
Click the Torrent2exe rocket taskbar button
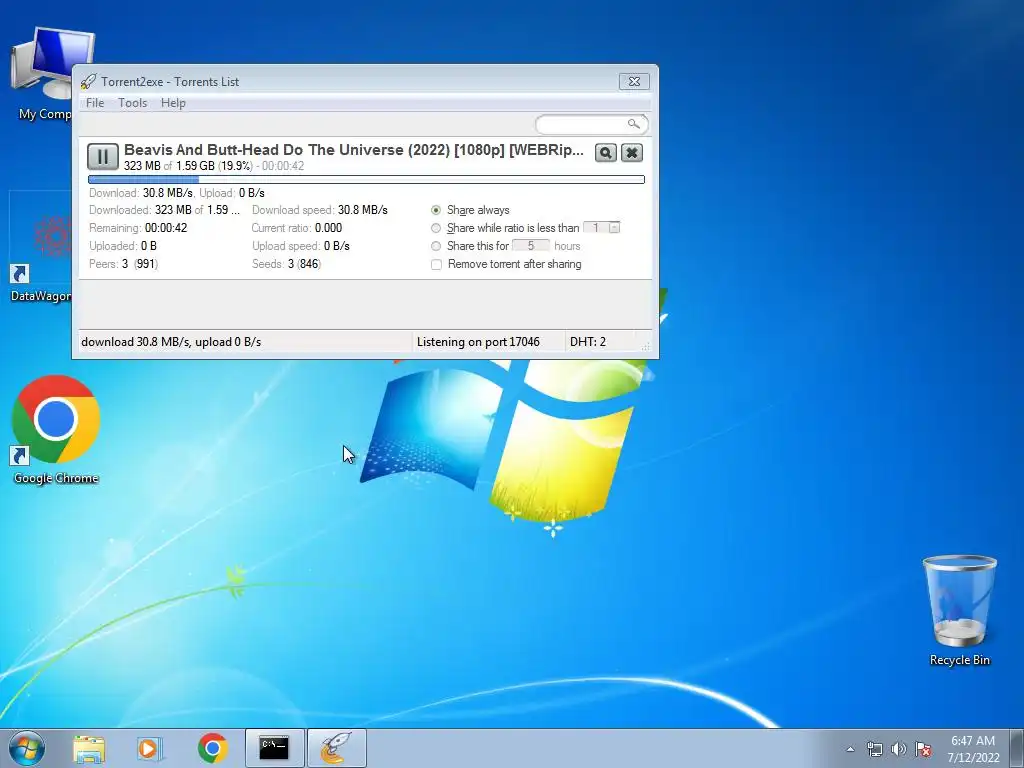pyautogui.click(x=336, y=748)
